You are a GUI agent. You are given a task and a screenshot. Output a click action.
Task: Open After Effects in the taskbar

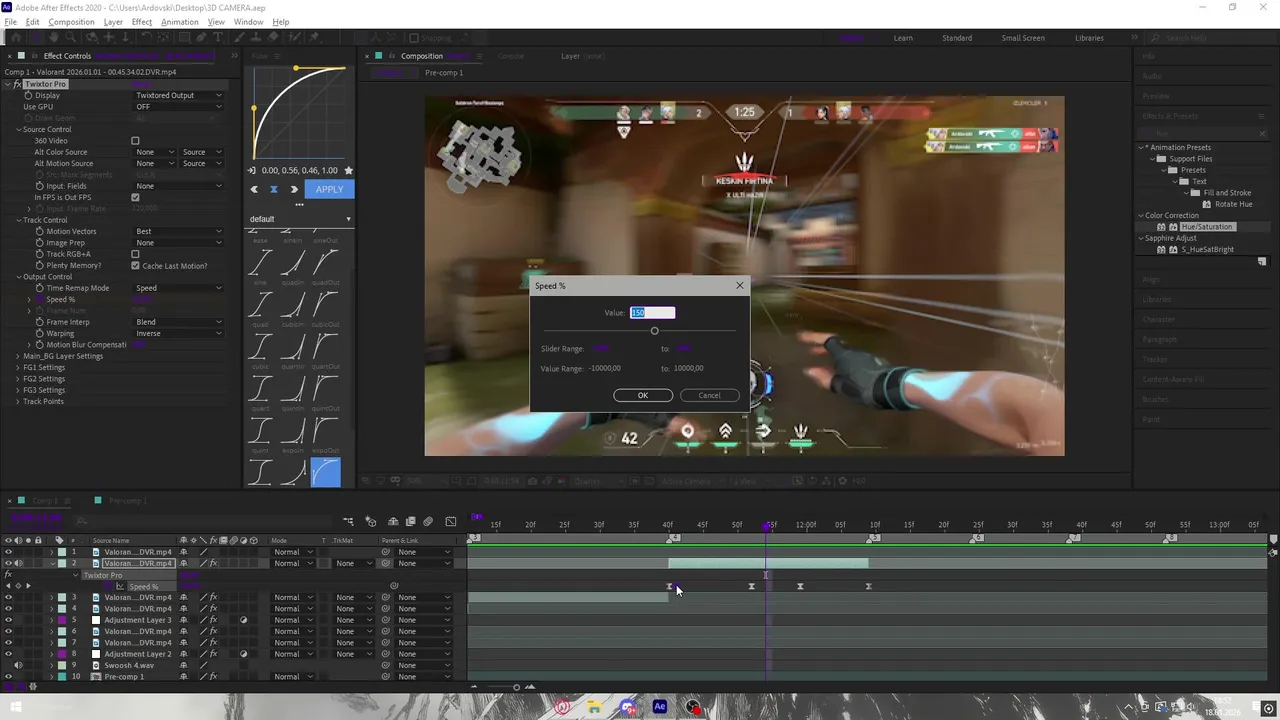coord(660,707)
